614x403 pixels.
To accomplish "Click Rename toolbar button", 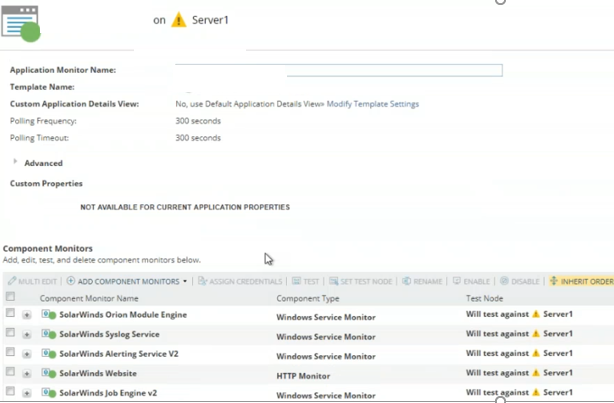I will click(x=422, y=281).
